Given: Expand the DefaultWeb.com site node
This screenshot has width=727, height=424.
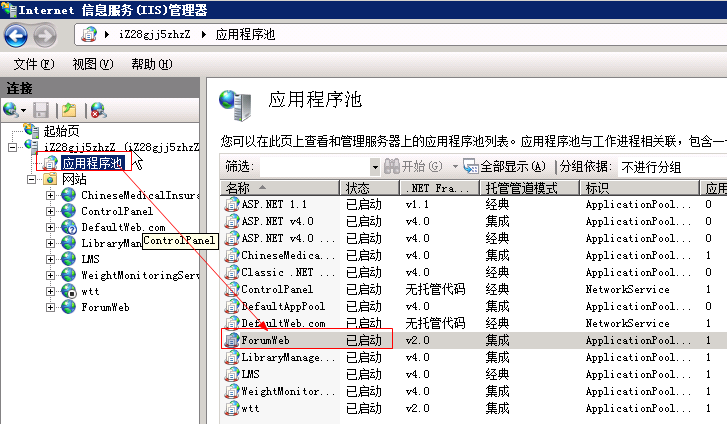Looking at the screenshot, I should [50, 227].
